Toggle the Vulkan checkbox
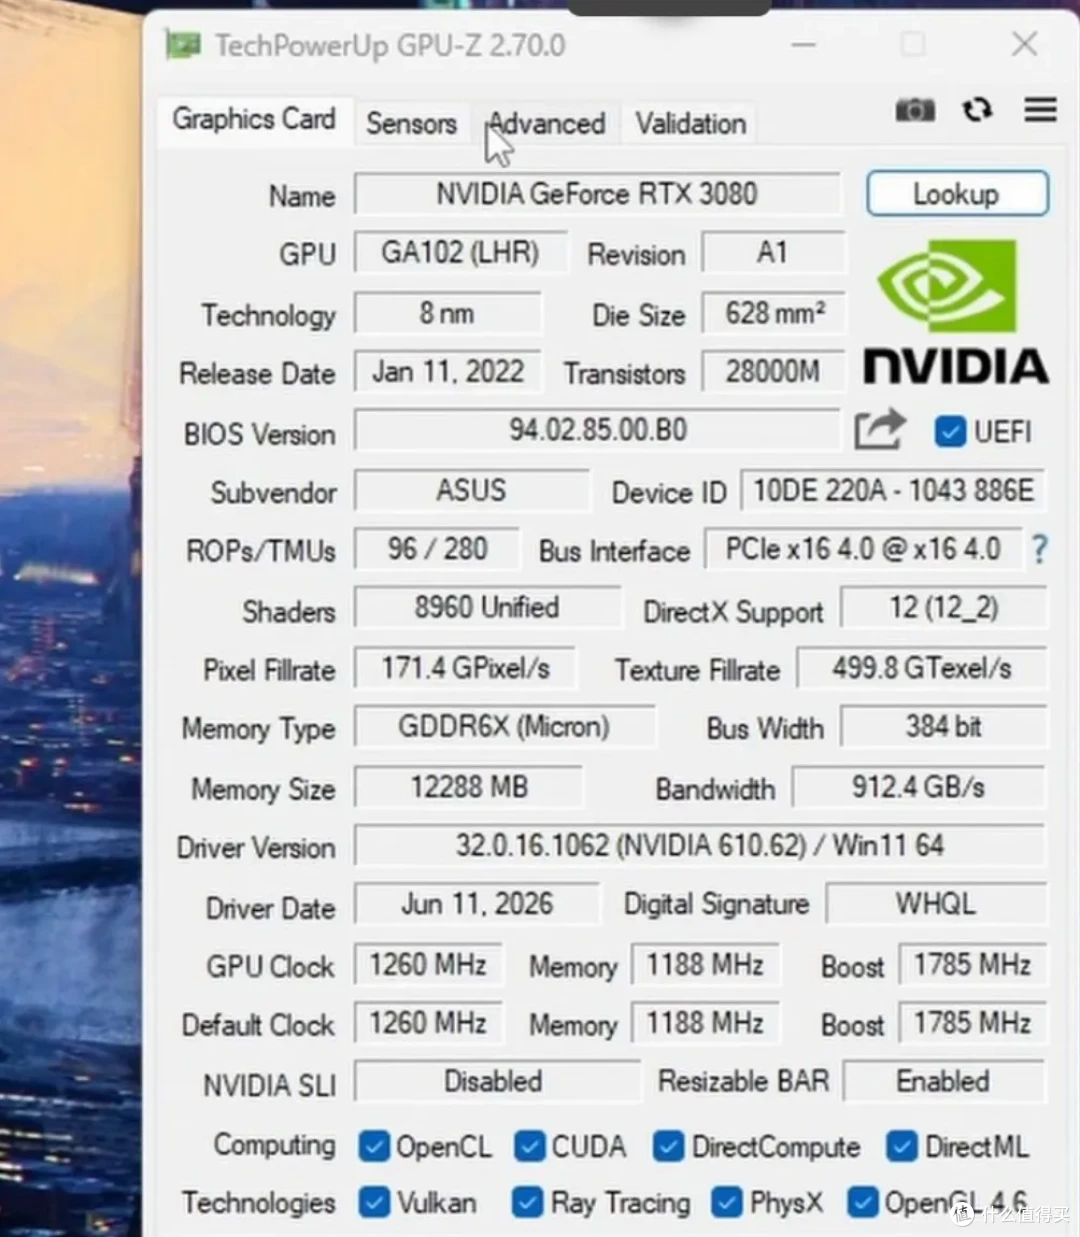This screenshot has width=1080, height=1237. (374, 1202)
